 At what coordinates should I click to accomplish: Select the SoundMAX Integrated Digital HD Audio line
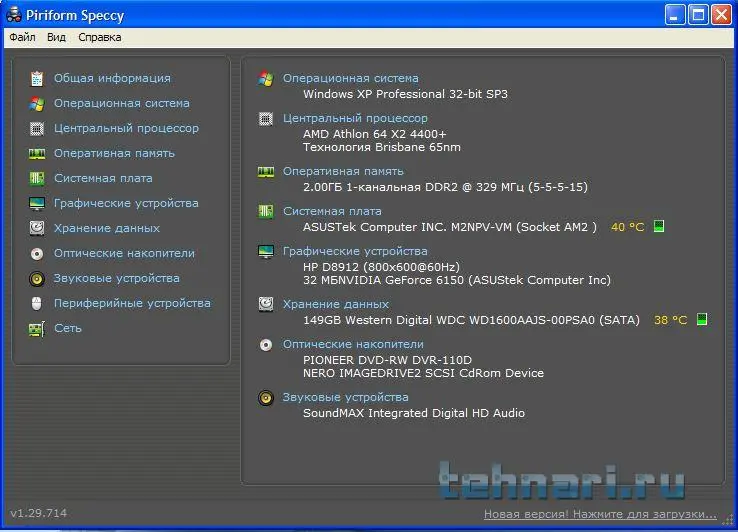(x=414, y=413)
